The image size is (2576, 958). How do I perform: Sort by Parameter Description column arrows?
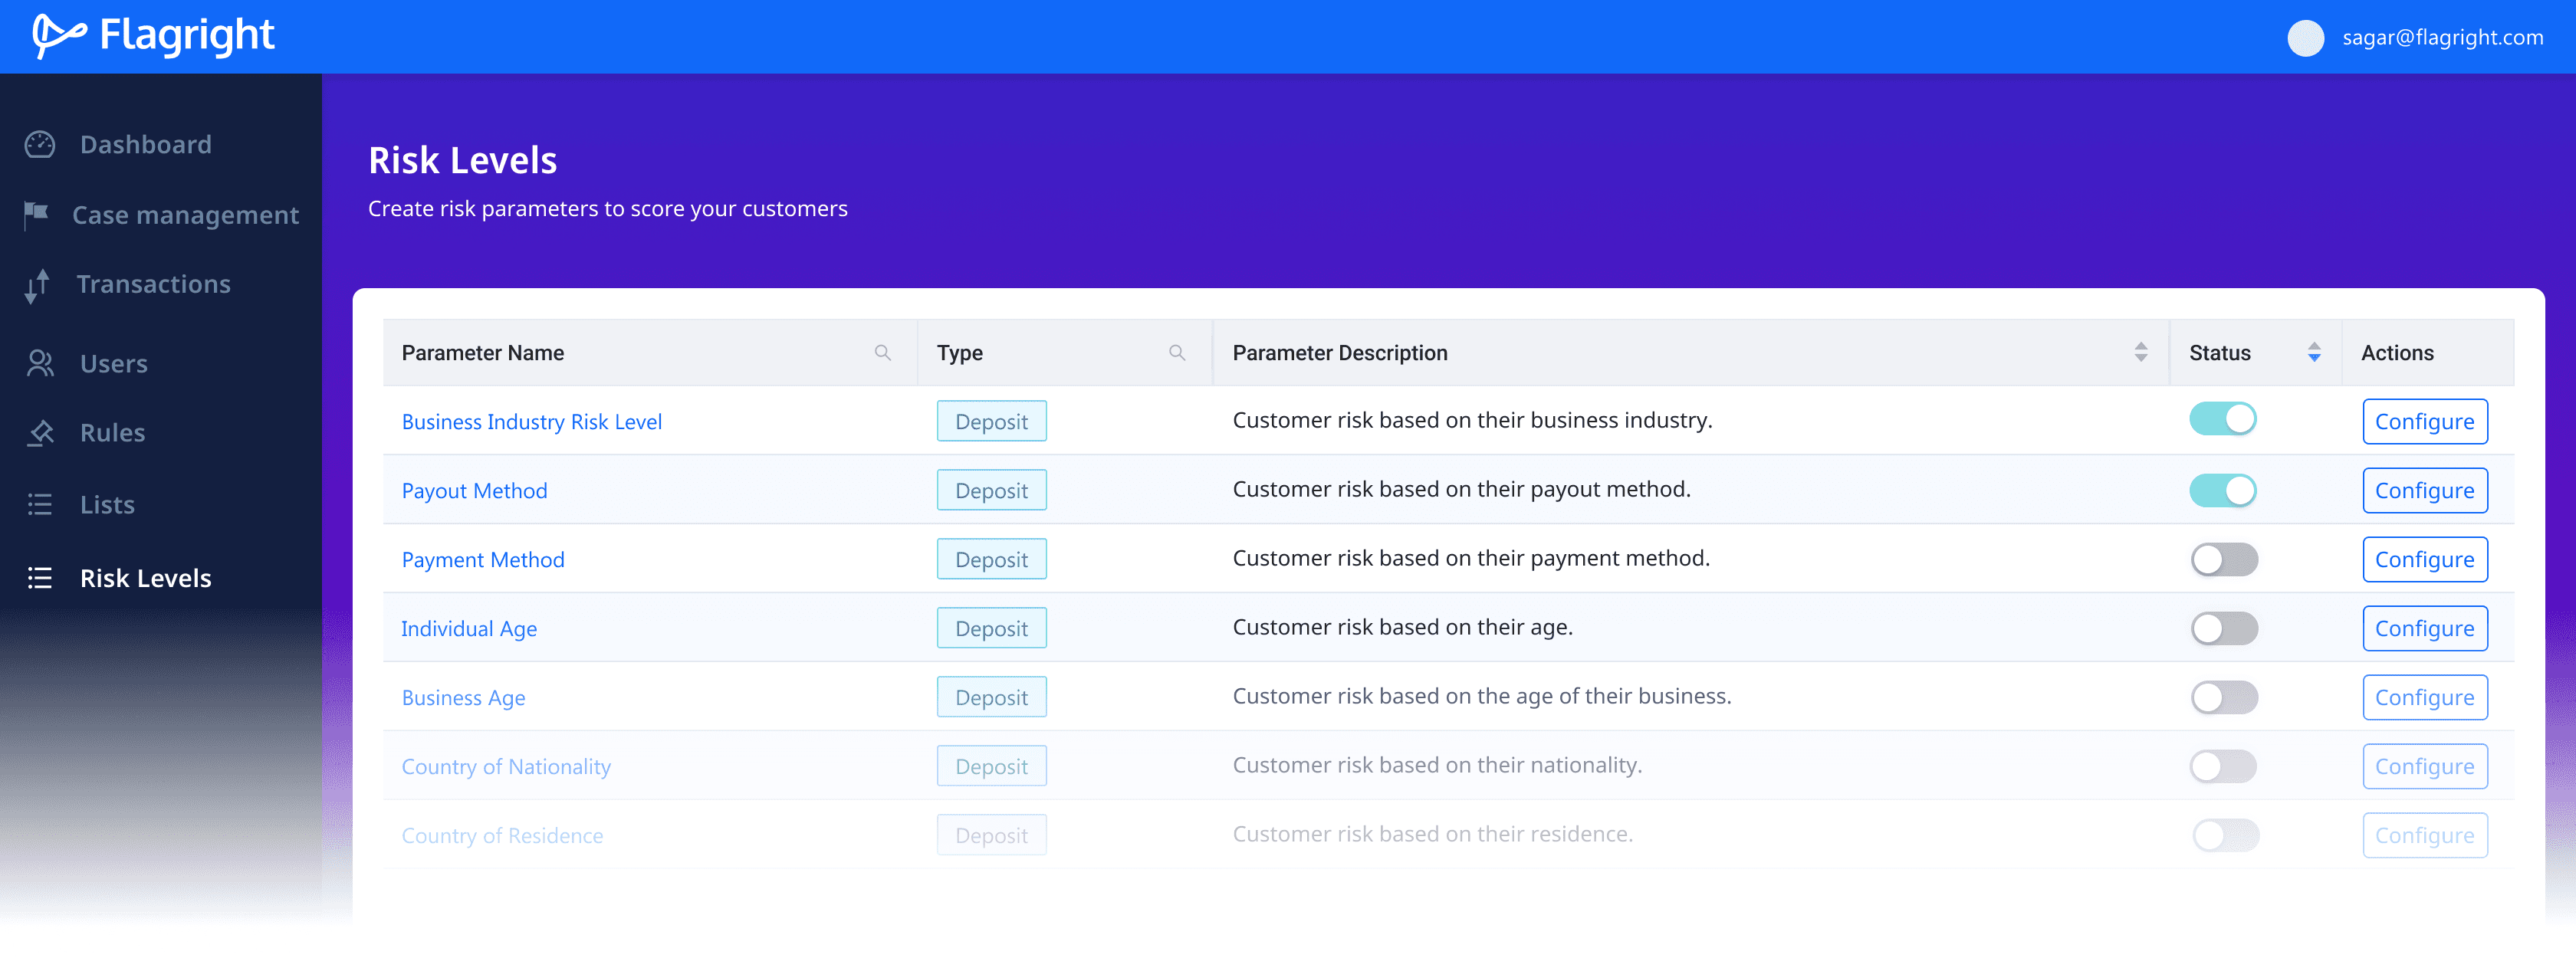2140,352
